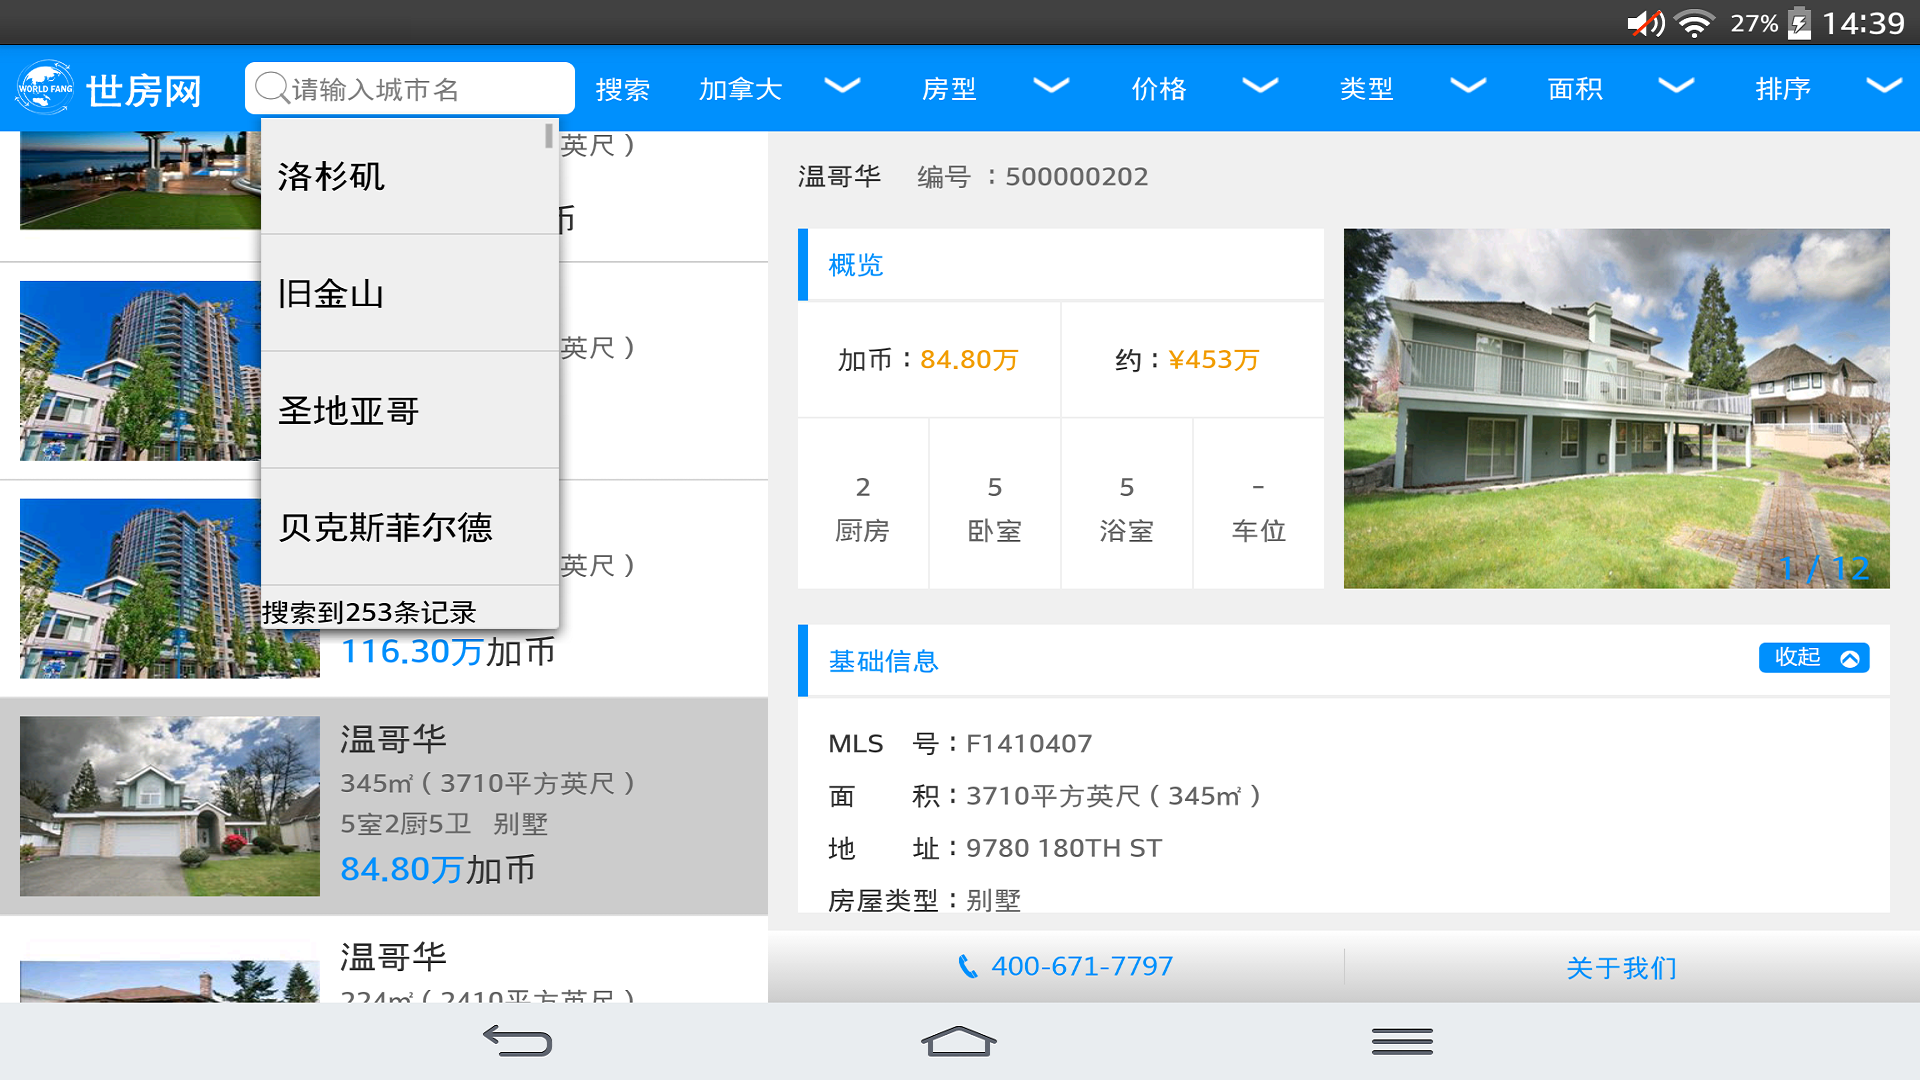Open the 排序 sort menu

[1783, 89]
